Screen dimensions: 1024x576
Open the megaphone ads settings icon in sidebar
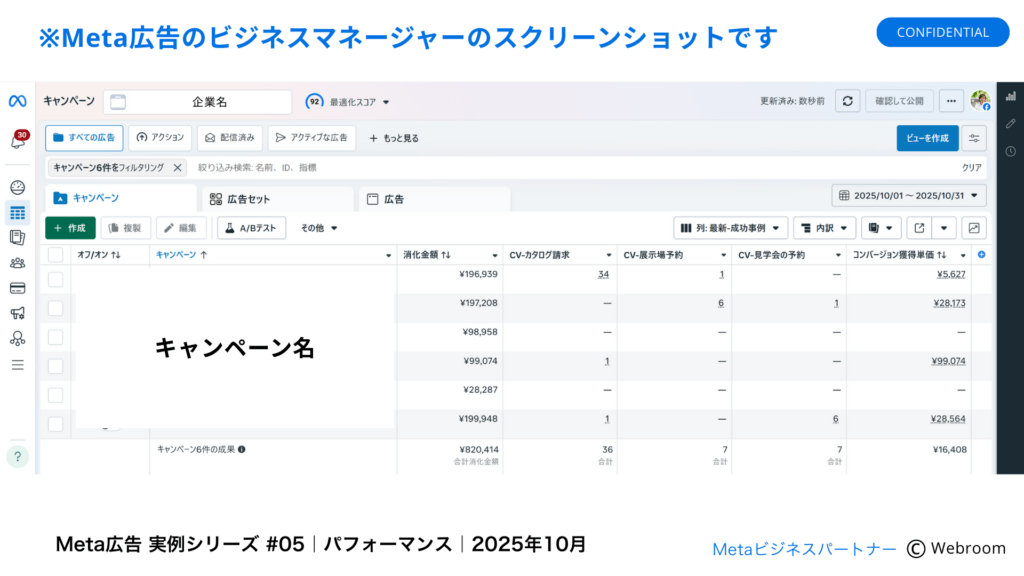(x=15, y=312)
